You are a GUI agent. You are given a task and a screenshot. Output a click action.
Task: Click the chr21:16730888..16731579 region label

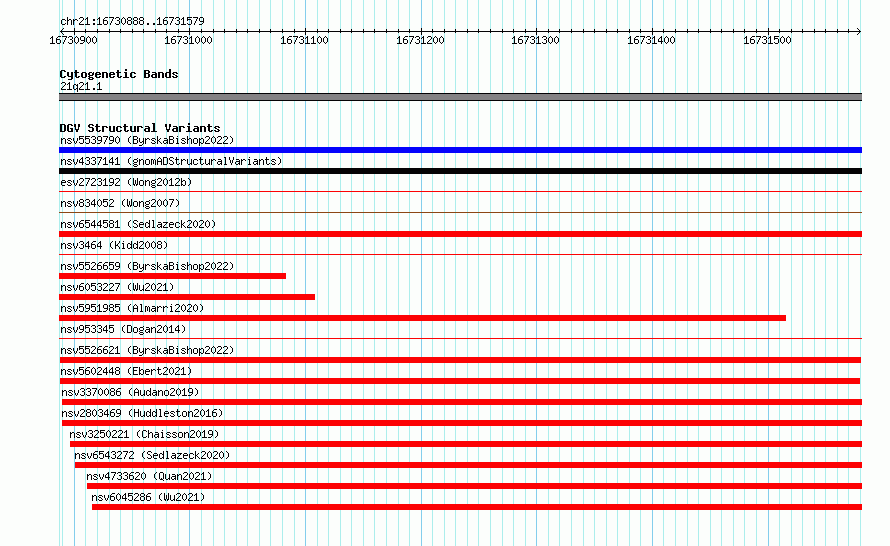point(132,21)
